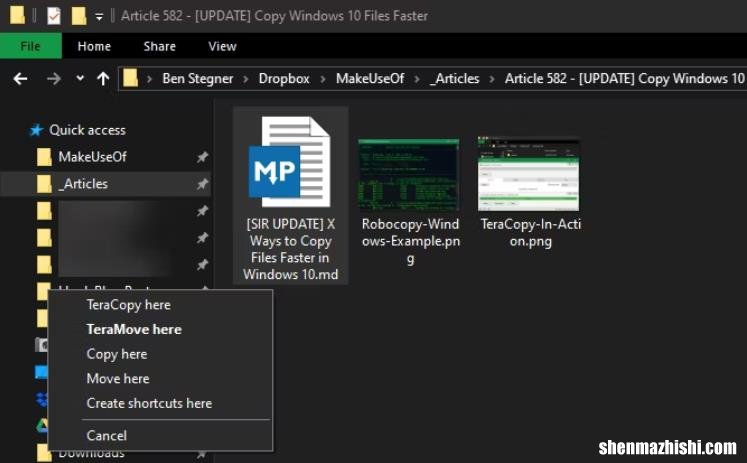Expand the chevron after Dropbox breadcrumb
The image size is (747, 463).
point(323,79)
